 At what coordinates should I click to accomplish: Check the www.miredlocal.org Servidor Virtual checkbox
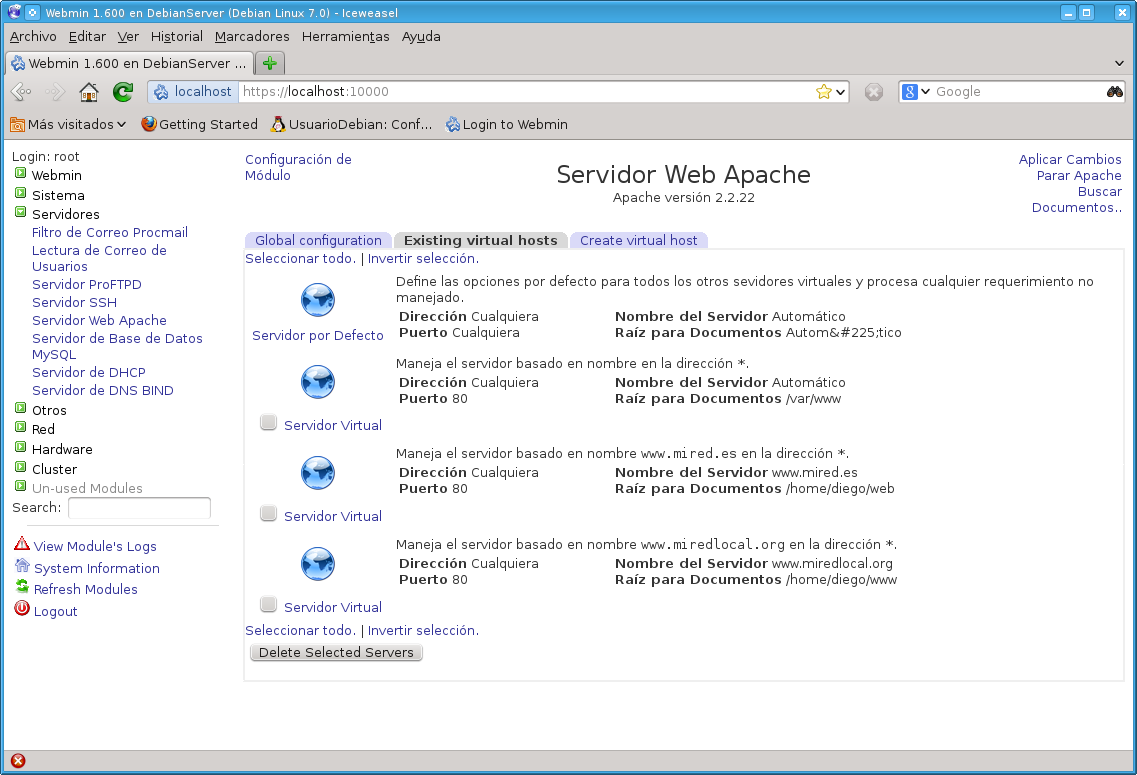tap(268, 604)
